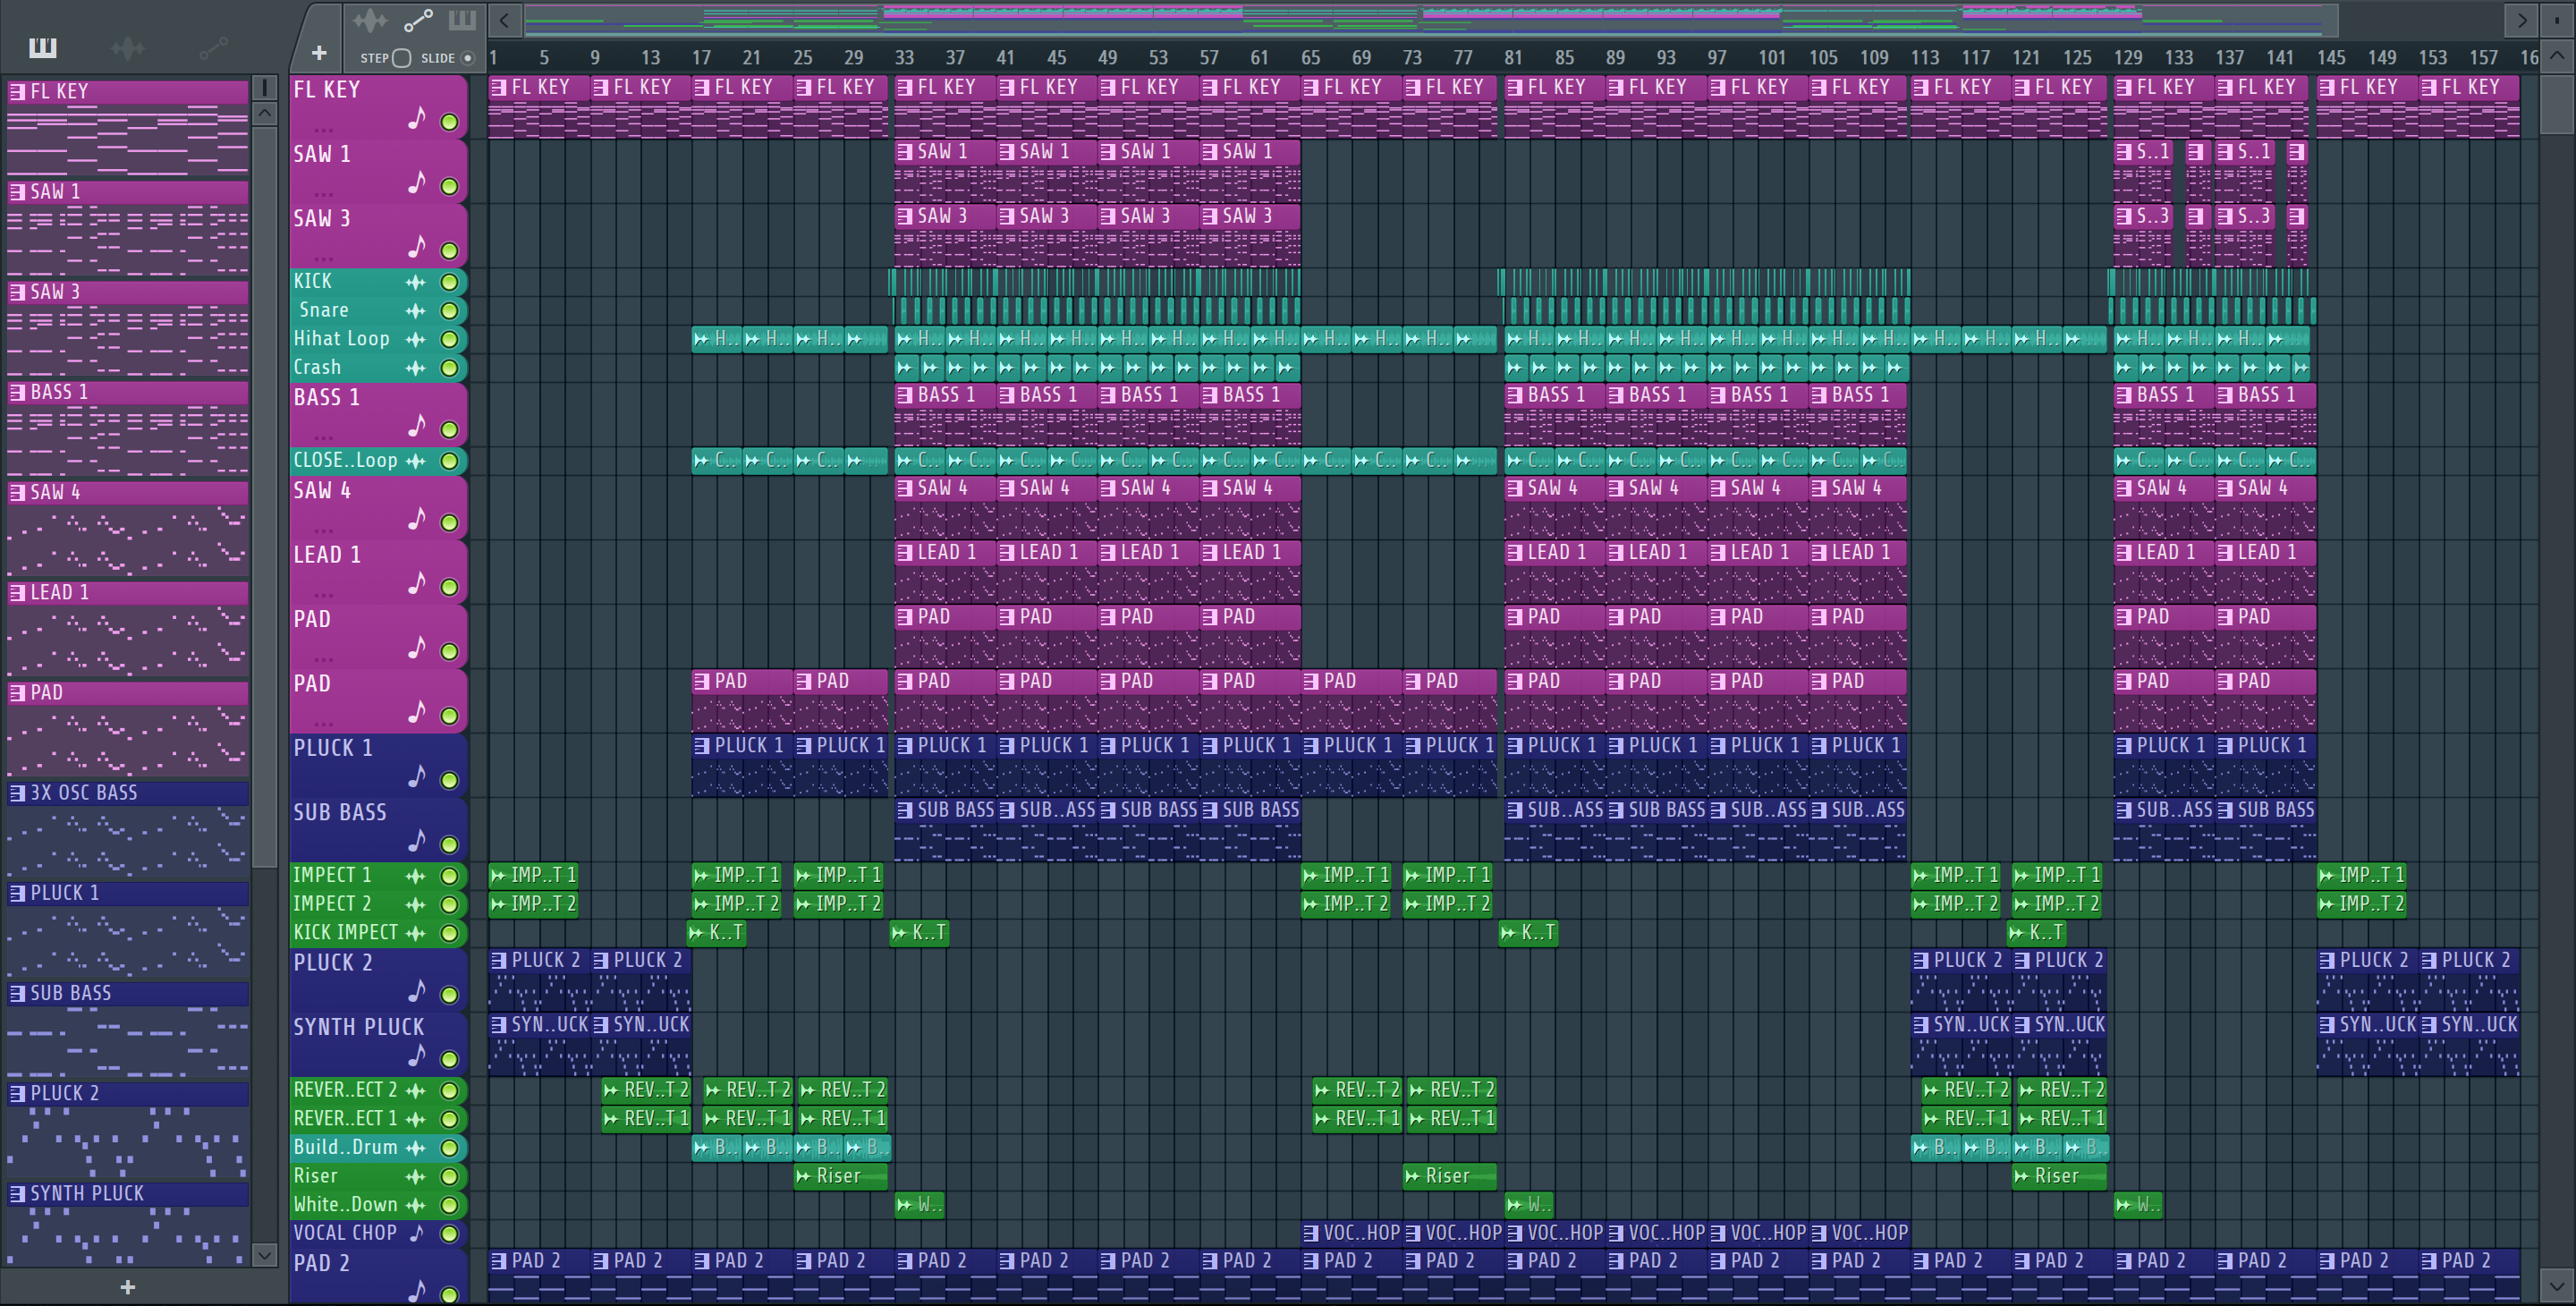Click the Riser clip at bar 25
This screenshot has height=1306, width=2576.
[x=840, y=1176]
